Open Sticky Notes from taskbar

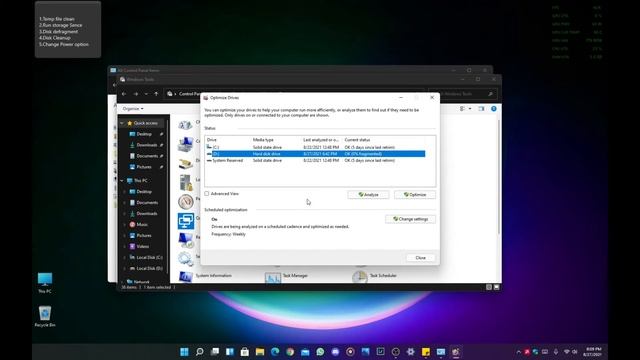tap(426, 352)
